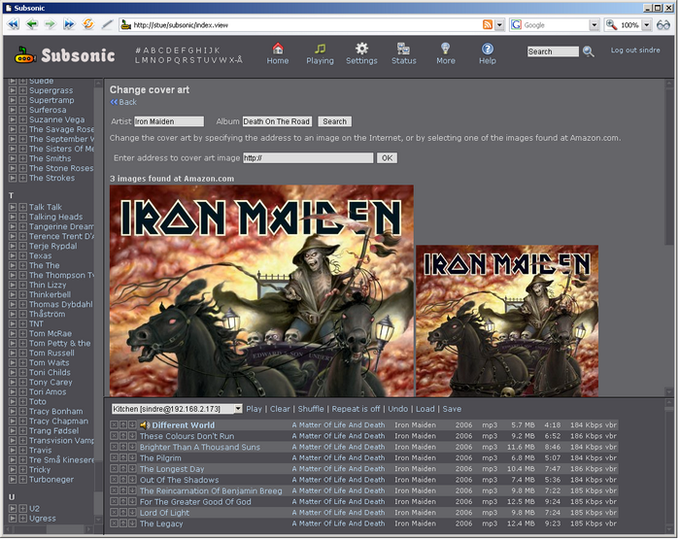Open the Help question mark icon
Viewport: 680px width, 540px height.
[x=487, y=48]
